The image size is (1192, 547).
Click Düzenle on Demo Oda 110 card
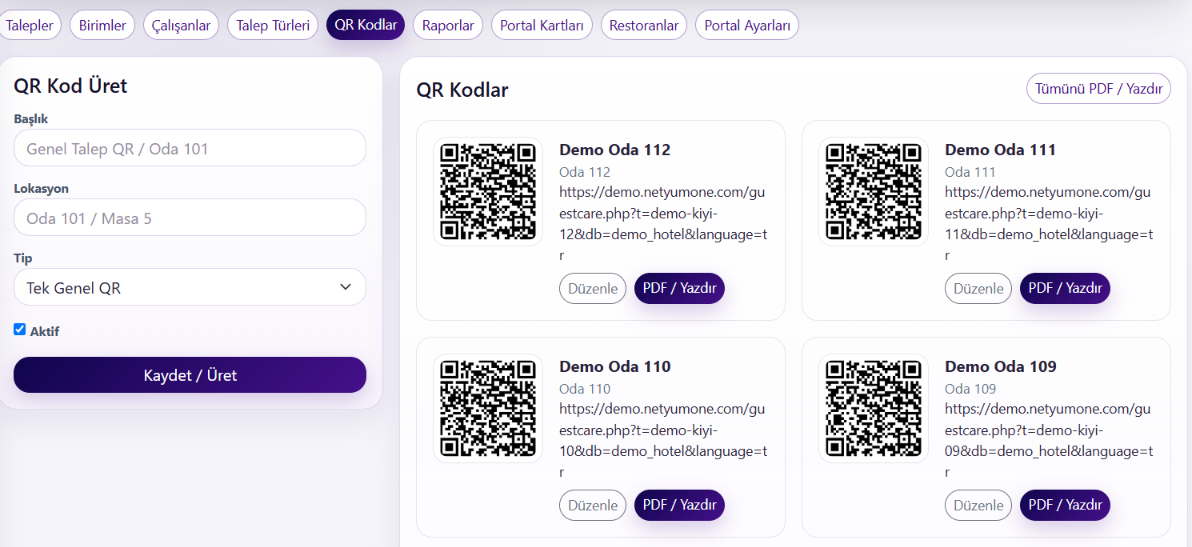point(593,505)
